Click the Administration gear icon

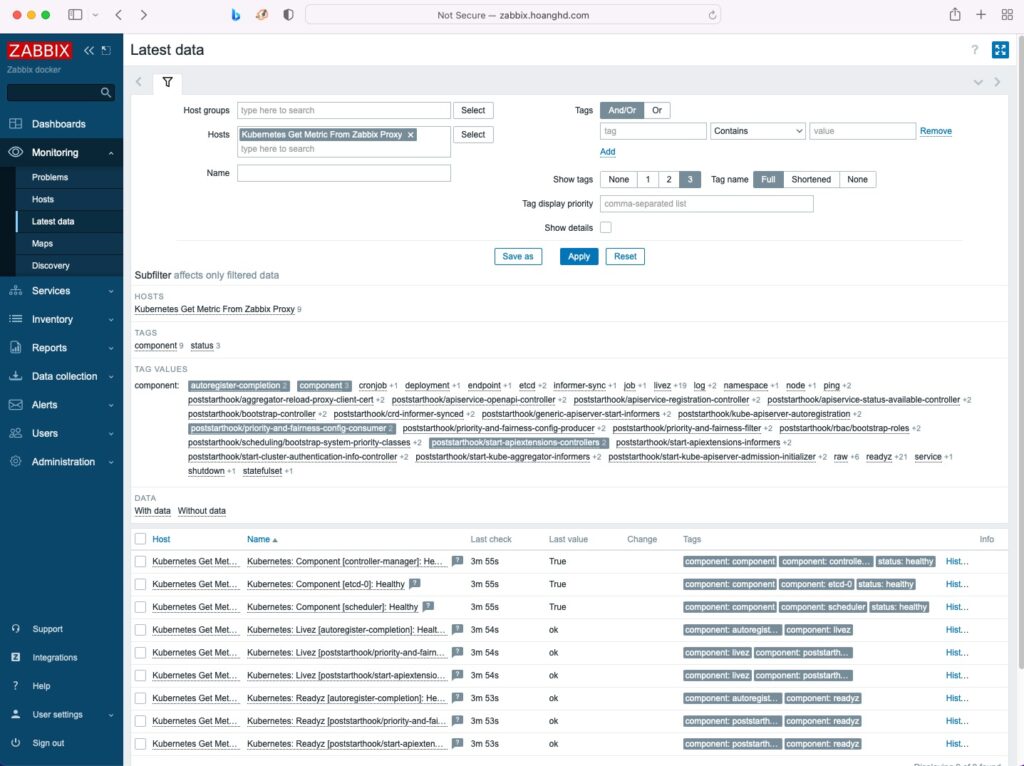tap(16, 462)
